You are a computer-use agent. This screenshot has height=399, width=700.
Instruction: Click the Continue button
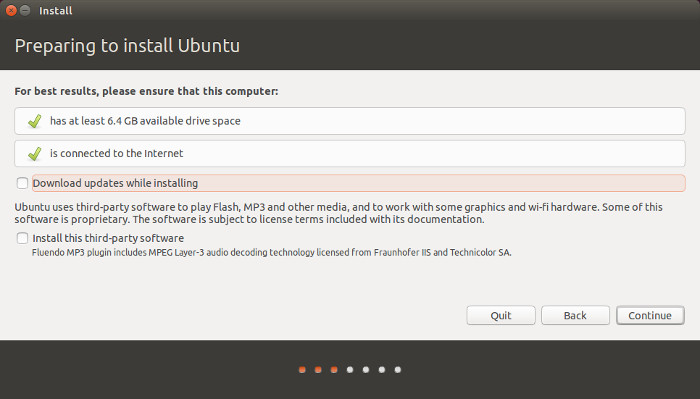[x=650, y=315]
